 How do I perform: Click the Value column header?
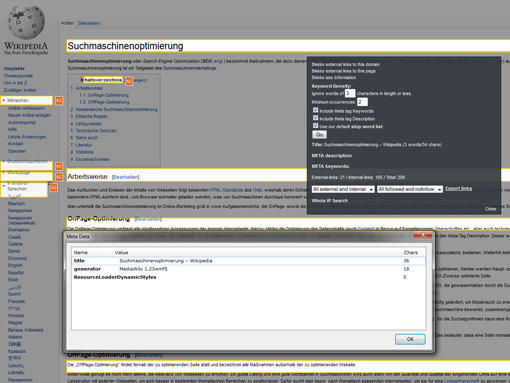coord(121,252)
